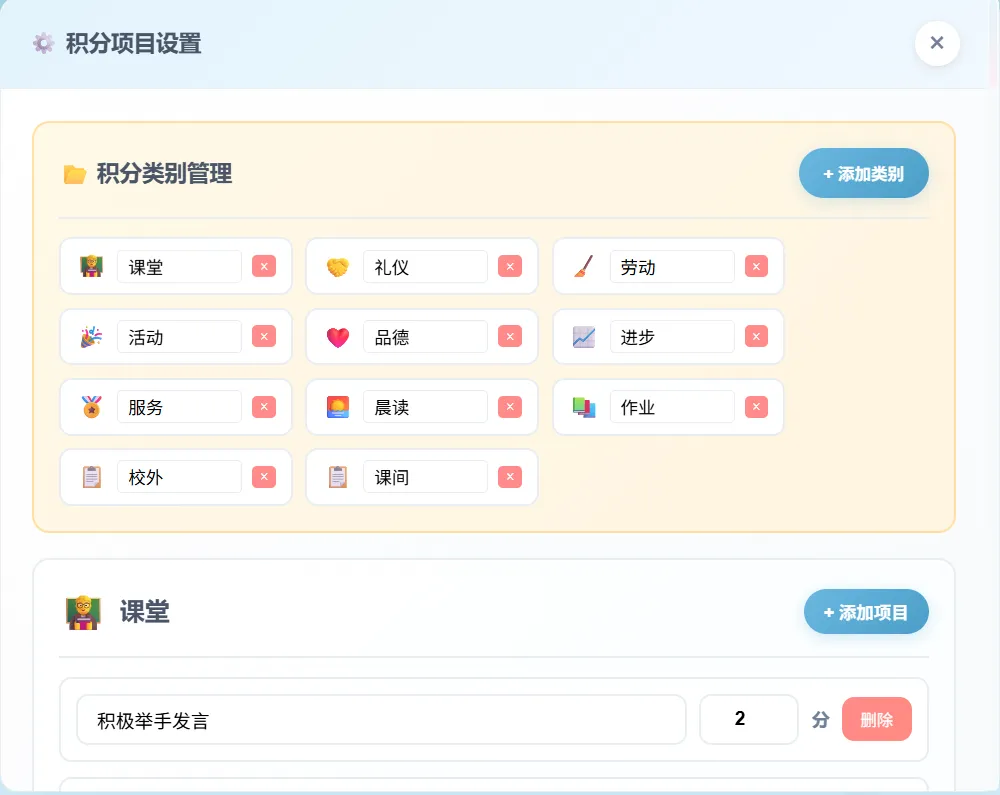1000x795 pixels.
Task: Click the books icon for 作业 category
Action: tap(584, 407)
